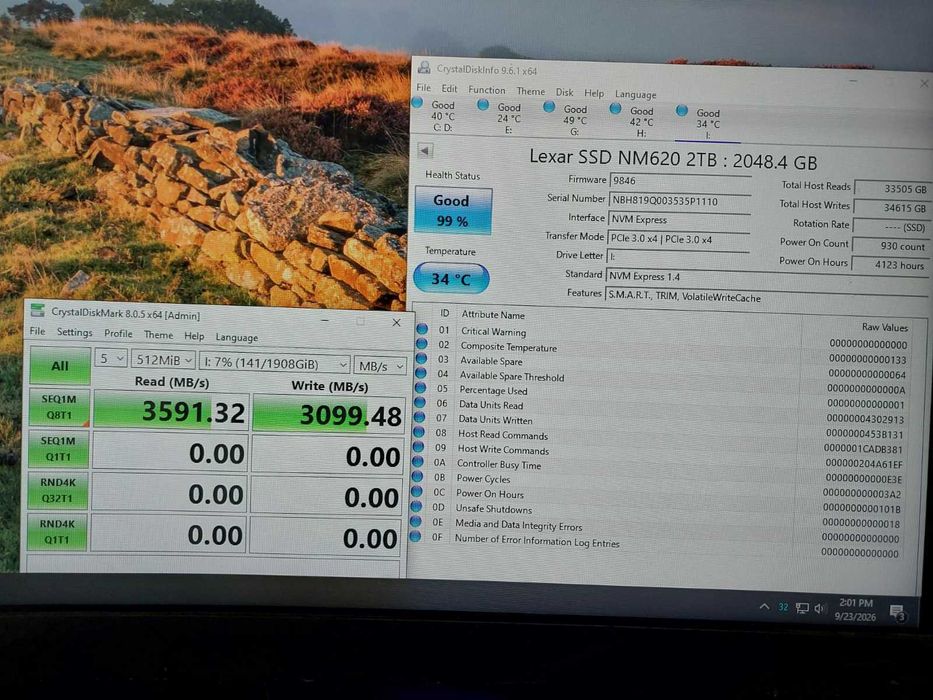This screenshot has height=700, width=933.
Task: Open Language menu in CrystalDiskInfo
Action: [635, 94]
